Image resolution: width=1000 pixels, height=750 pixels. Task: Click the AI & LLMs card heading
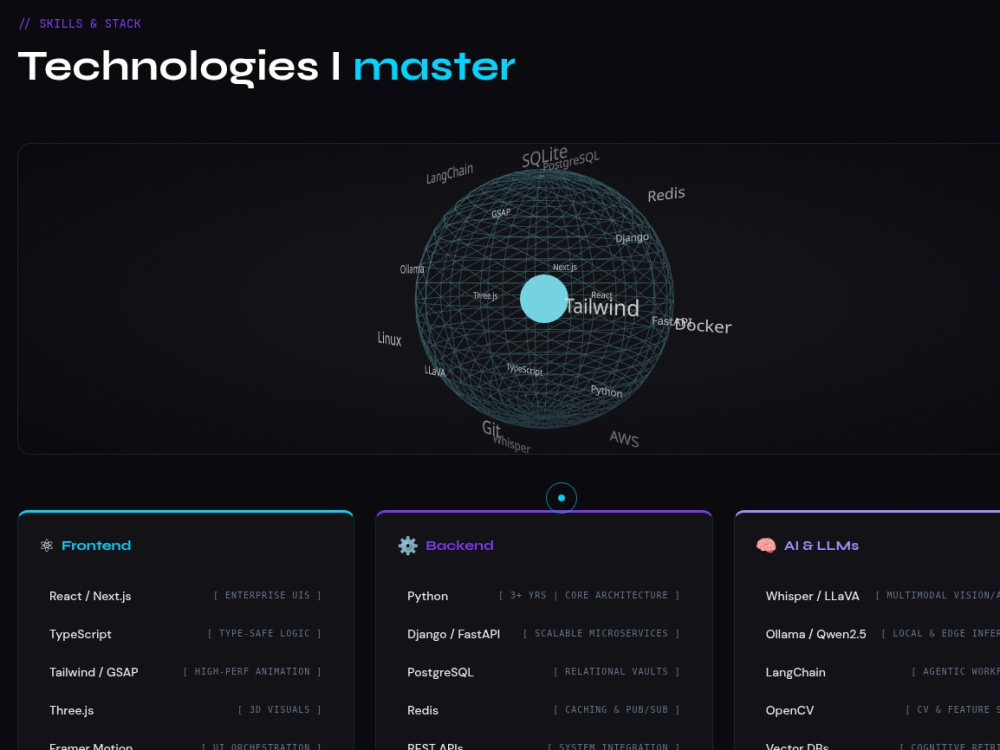pyautogui.click(x=821, y=545)
